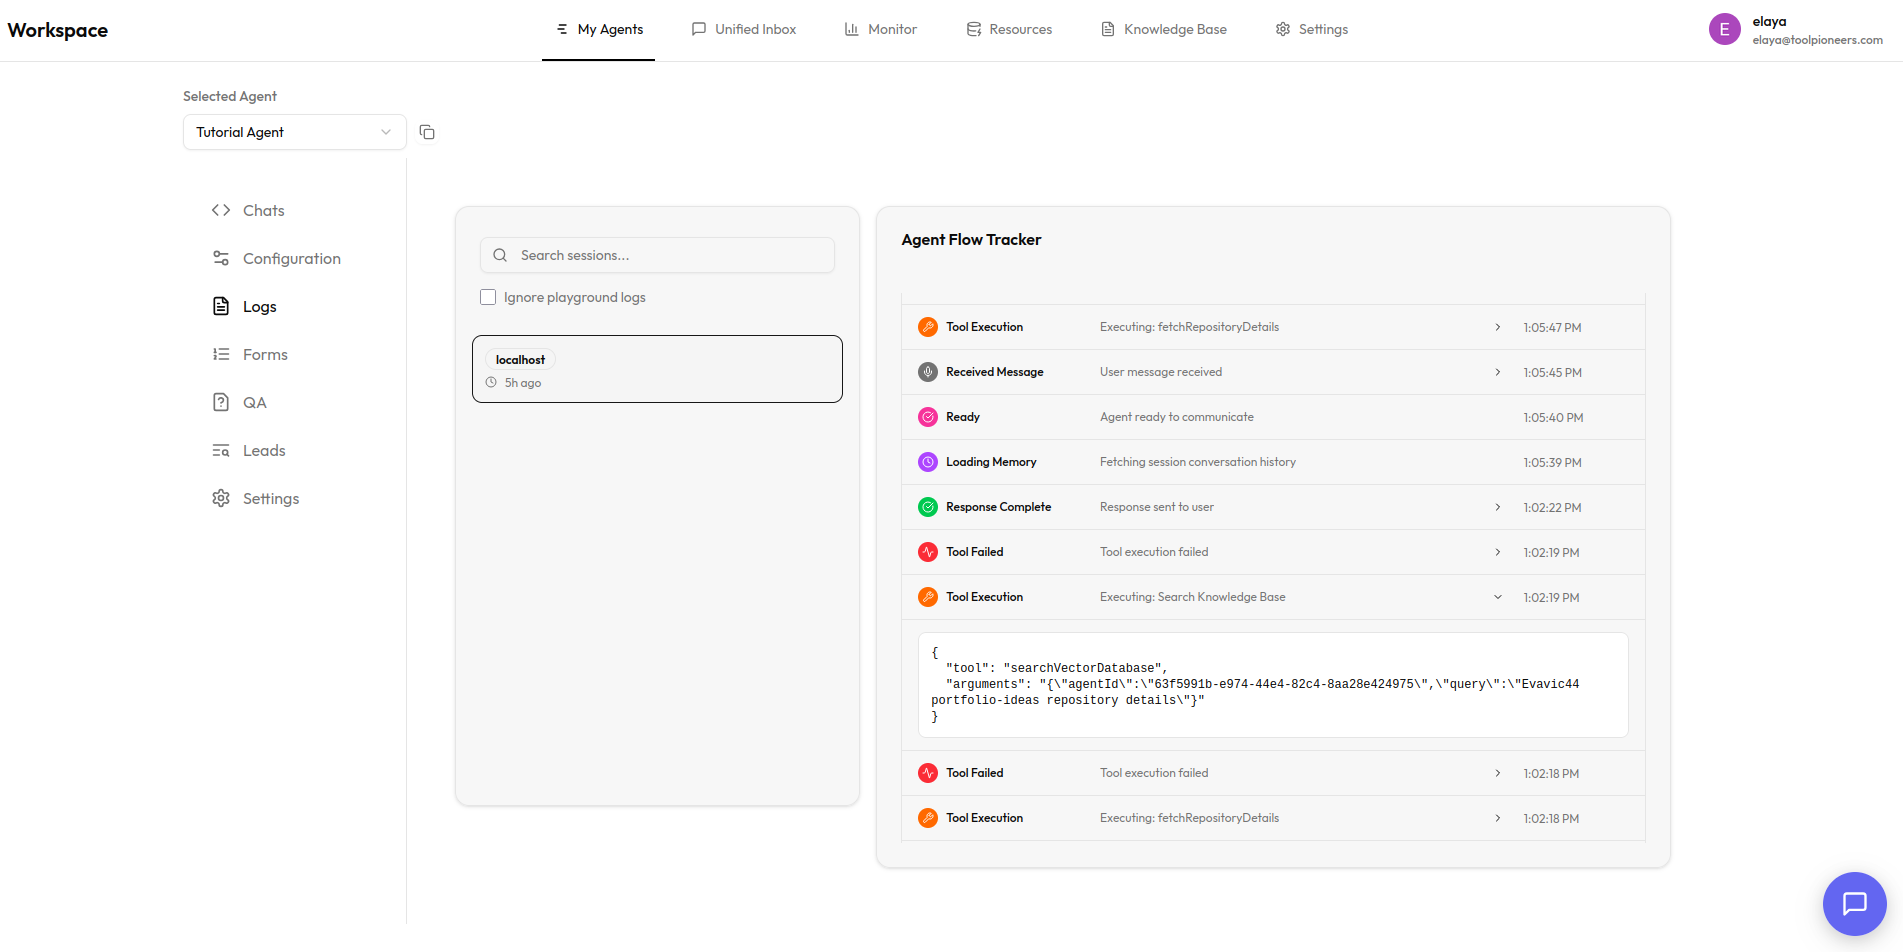The height and width of the screenshot is (952, 1903).
Task: Click the Configuration sliders icon in sidebar
Action: (221, 258)
